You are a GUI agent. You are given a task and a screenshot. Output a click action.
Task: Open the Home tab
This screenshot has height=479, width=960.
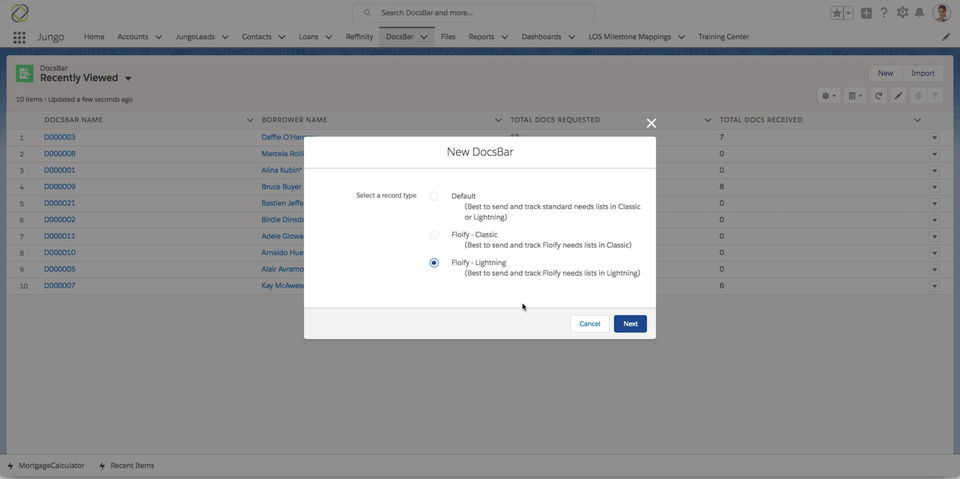(94, 37)
